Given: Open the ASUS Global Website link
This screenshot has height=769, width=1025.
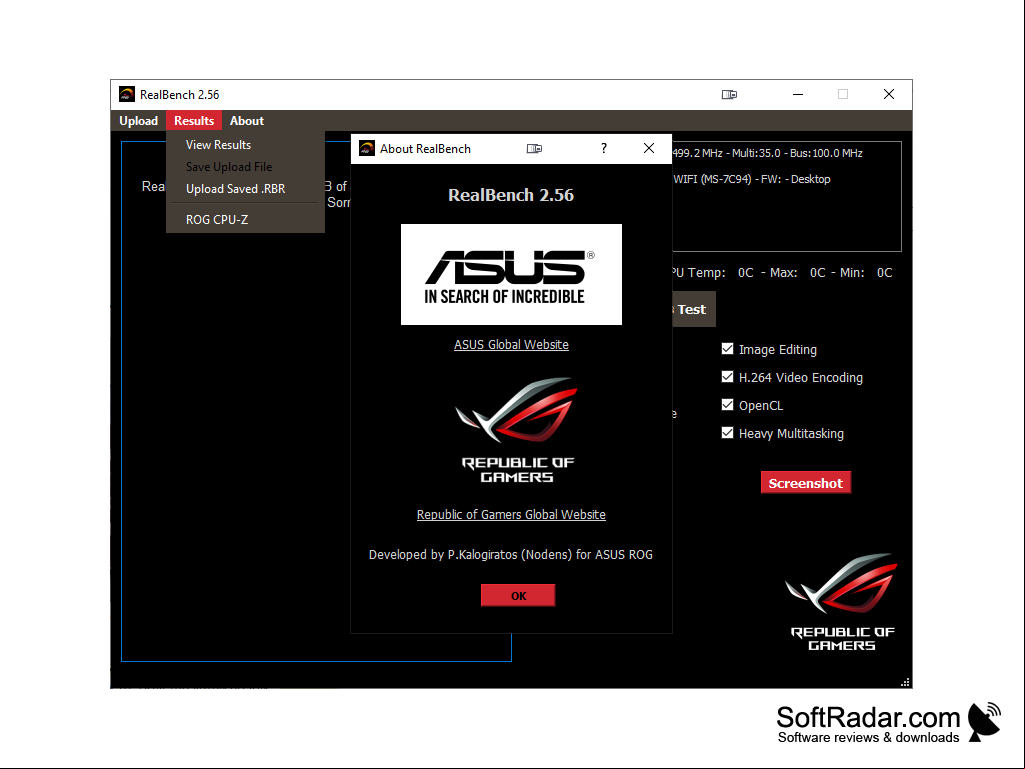Looking at the screenshot, I should 511,345.
